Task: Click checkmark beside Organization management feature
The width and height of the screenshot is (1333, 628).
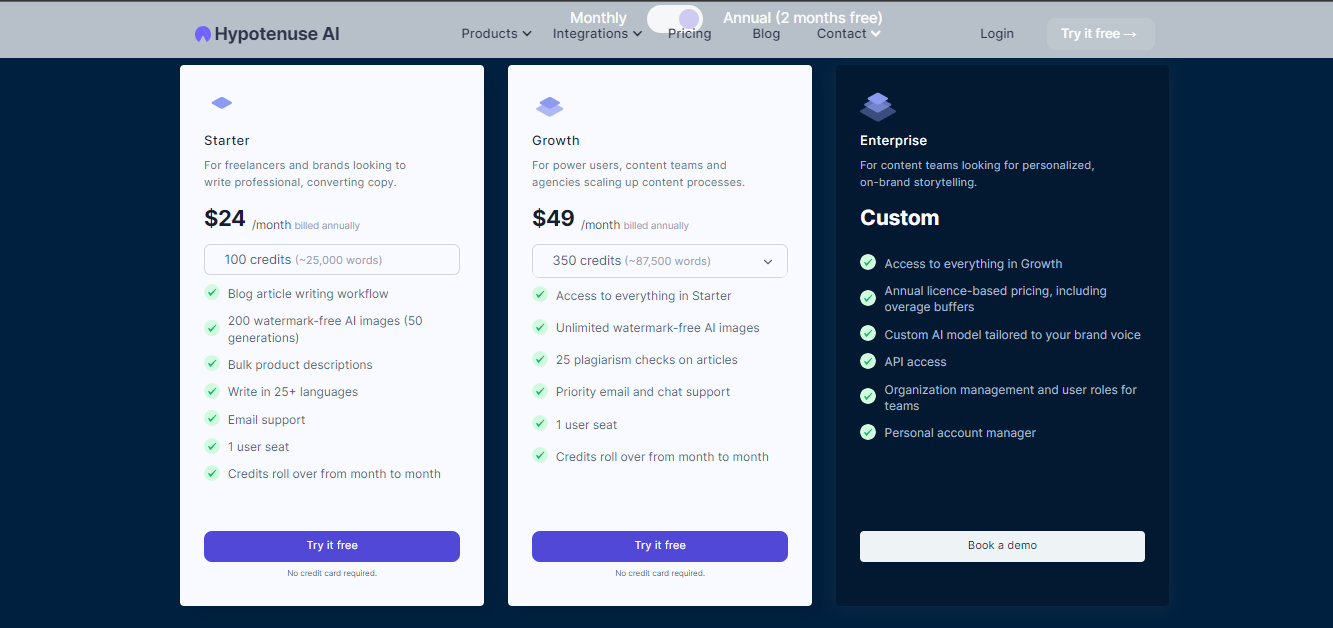Action: pyautogui.click(x=868, y=396)
